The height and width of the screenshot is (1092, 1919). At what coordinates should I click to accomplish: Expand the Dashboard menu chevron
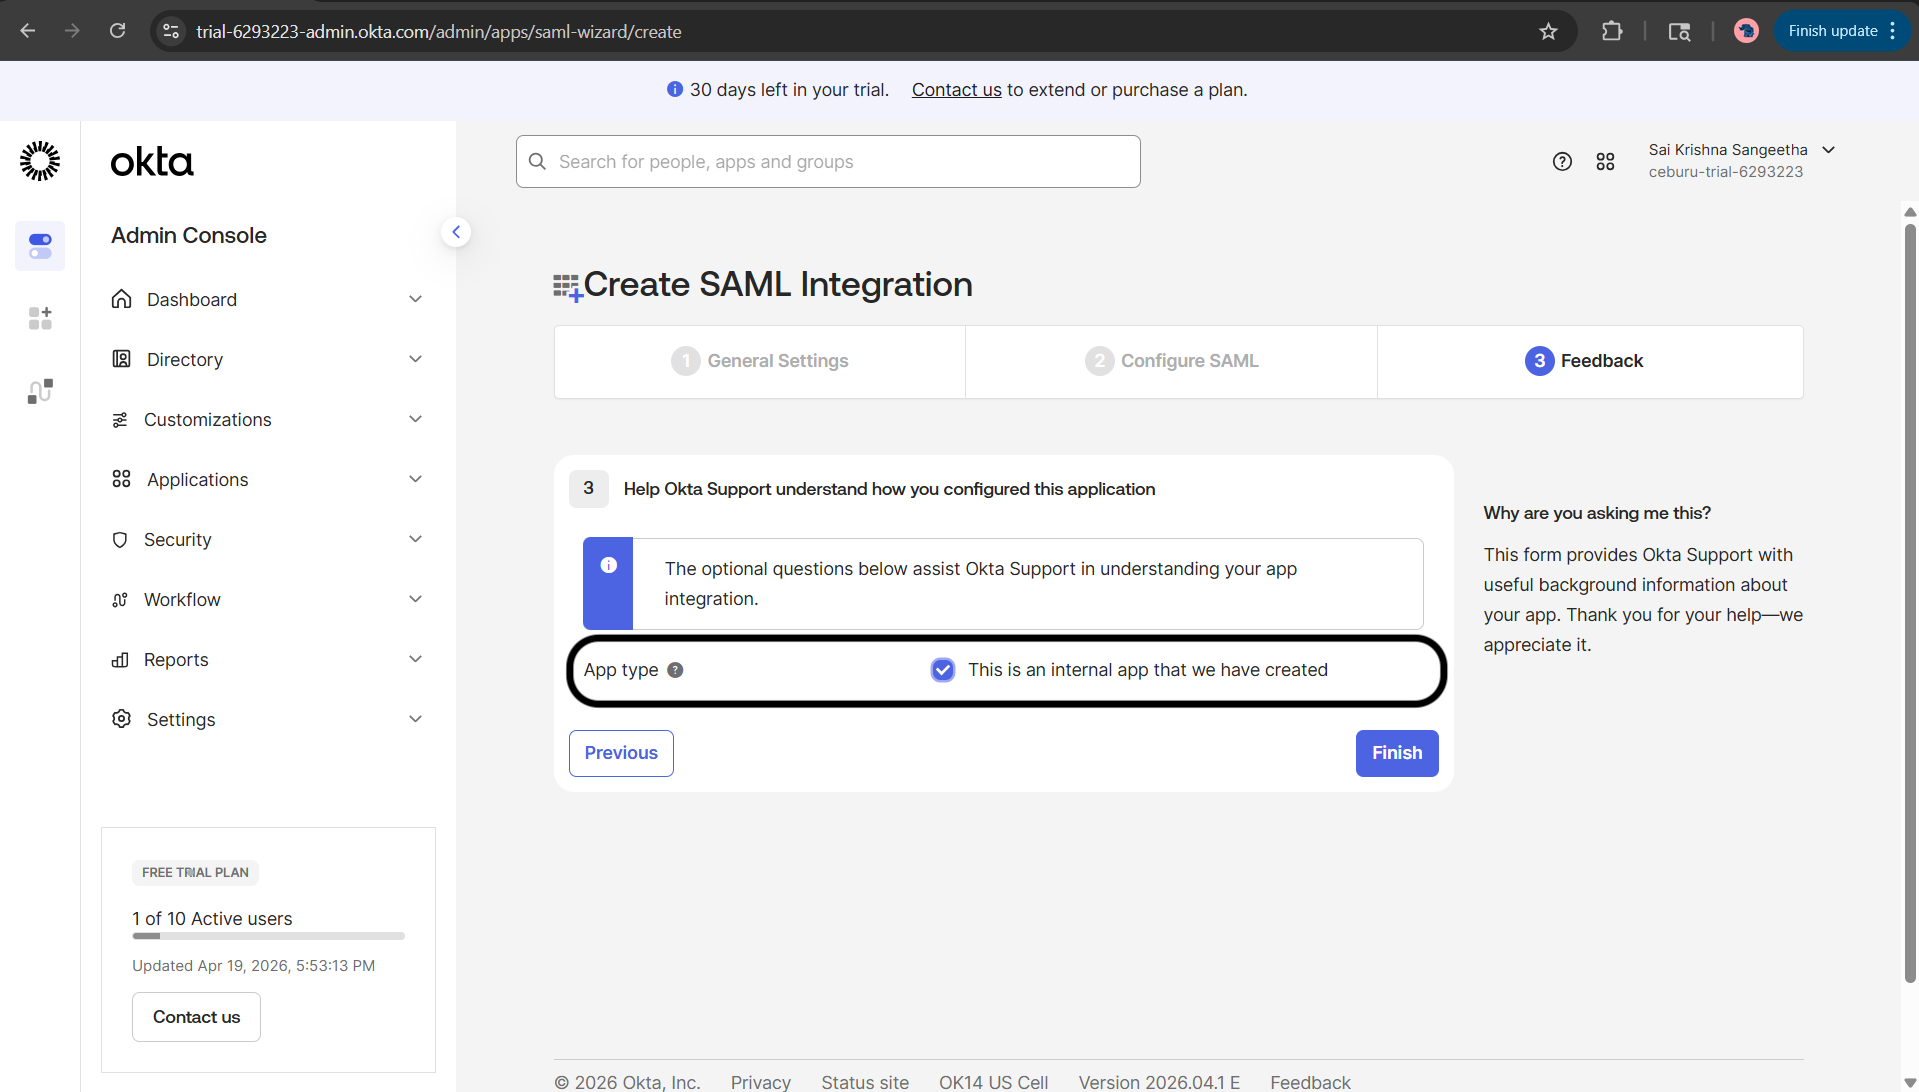click(416, 299)
